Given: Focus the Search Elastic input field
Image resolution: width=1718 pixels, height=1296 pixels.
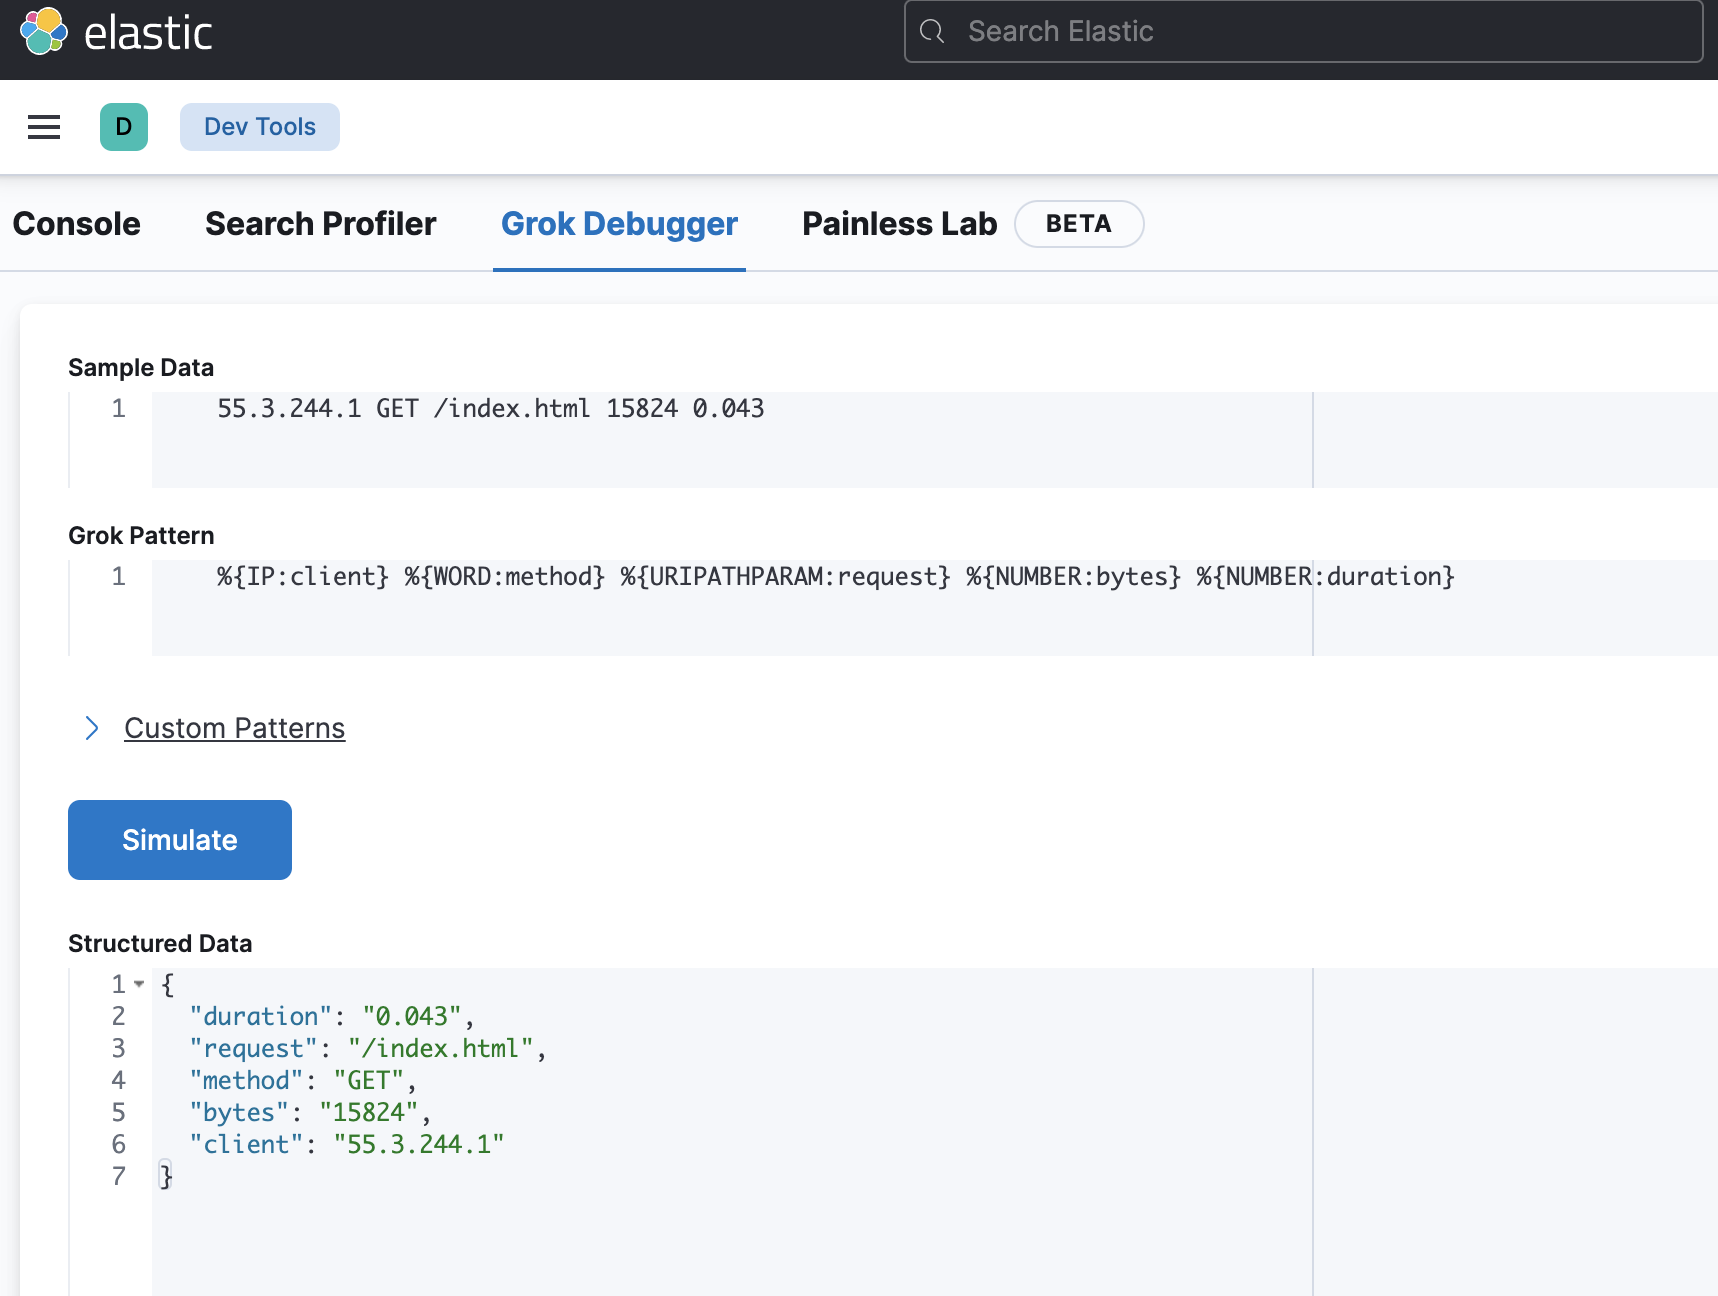Looking at the screenshot, I should click(x=1303, y=31).
